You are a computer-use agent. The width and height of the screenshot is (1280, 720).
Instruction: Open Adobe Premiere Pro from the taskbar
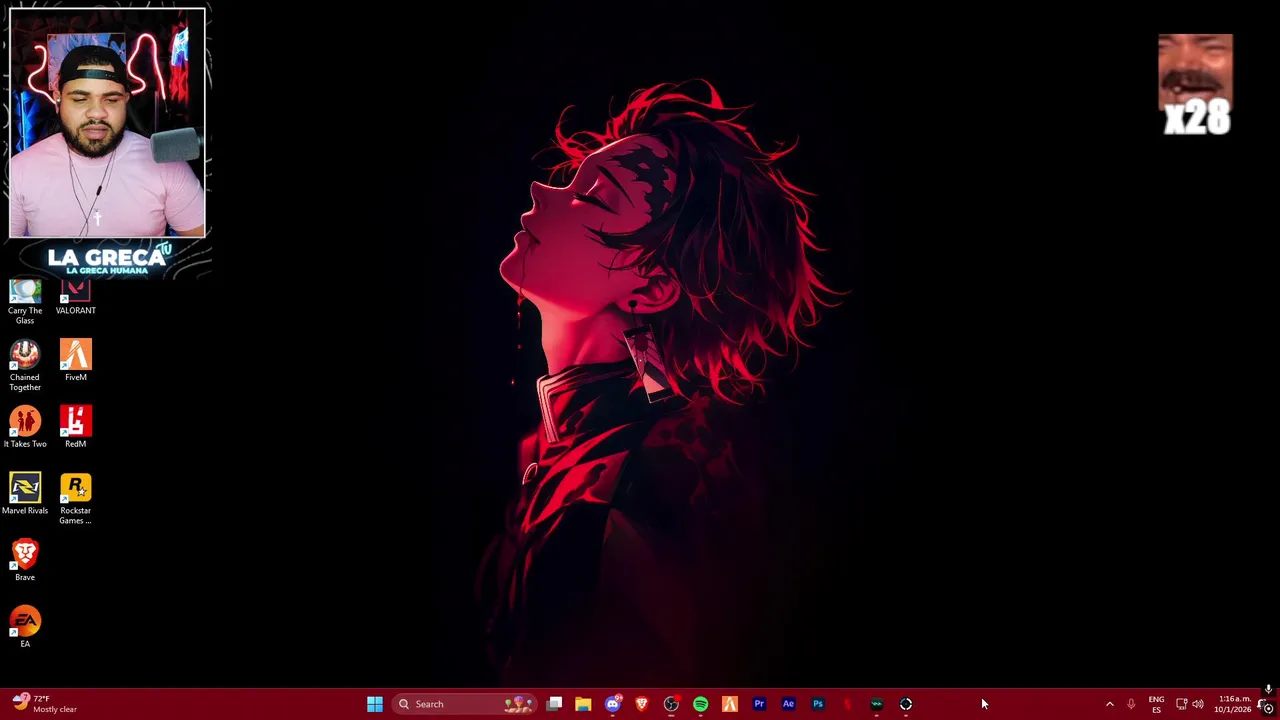click(x=759, y=704)
